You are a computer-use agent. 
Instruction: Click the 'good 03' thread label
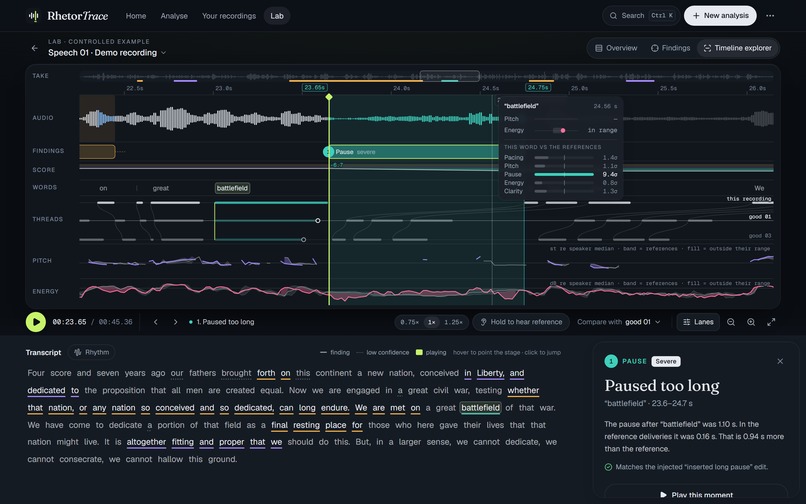760,236
